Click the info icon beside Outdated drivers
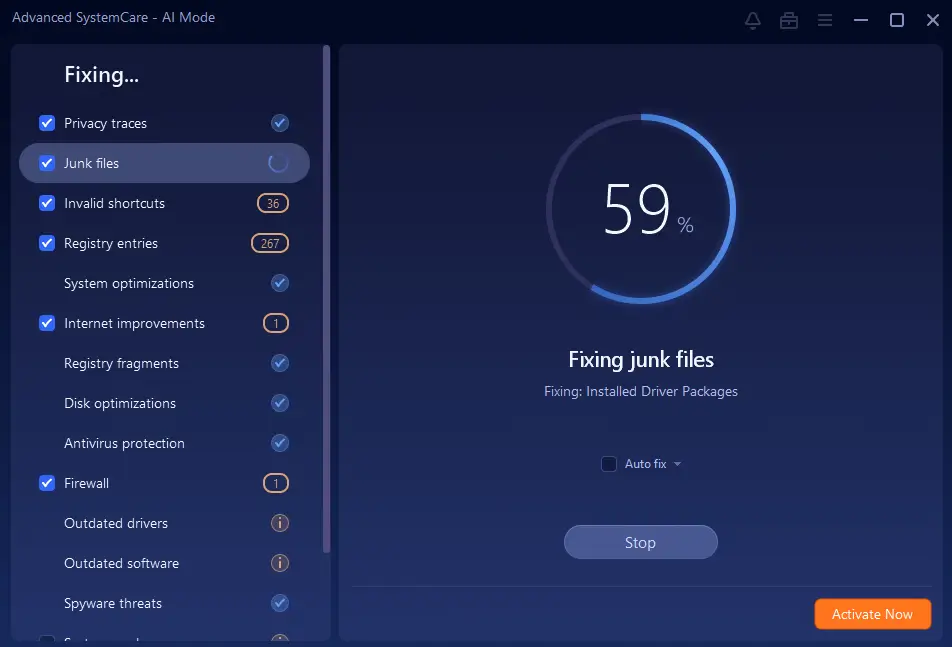The height and width of the screenshot is (647, 952). (x=280, y=523)
